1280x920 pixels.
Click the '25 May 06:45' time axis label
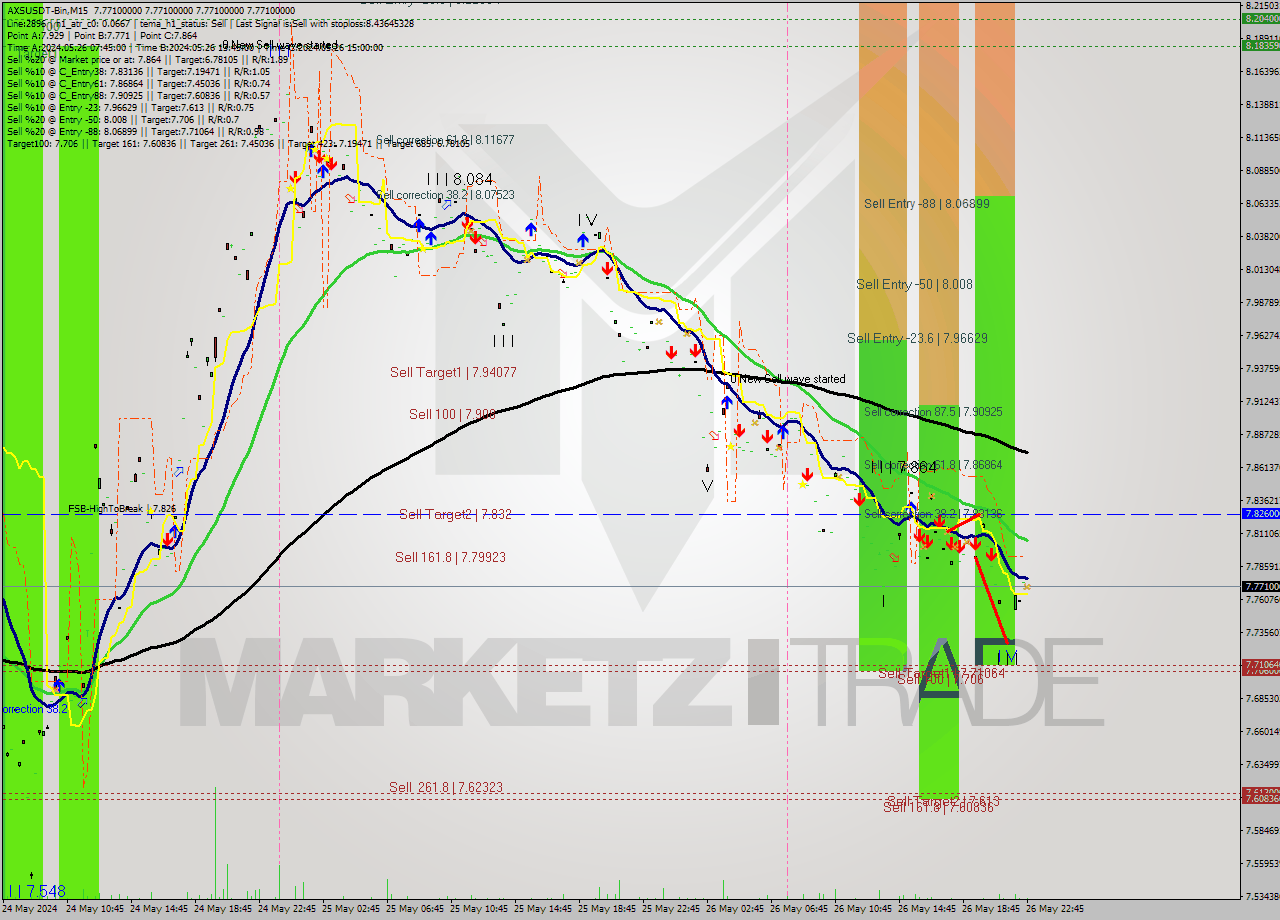pyautogui.click(x=415, y=909)
